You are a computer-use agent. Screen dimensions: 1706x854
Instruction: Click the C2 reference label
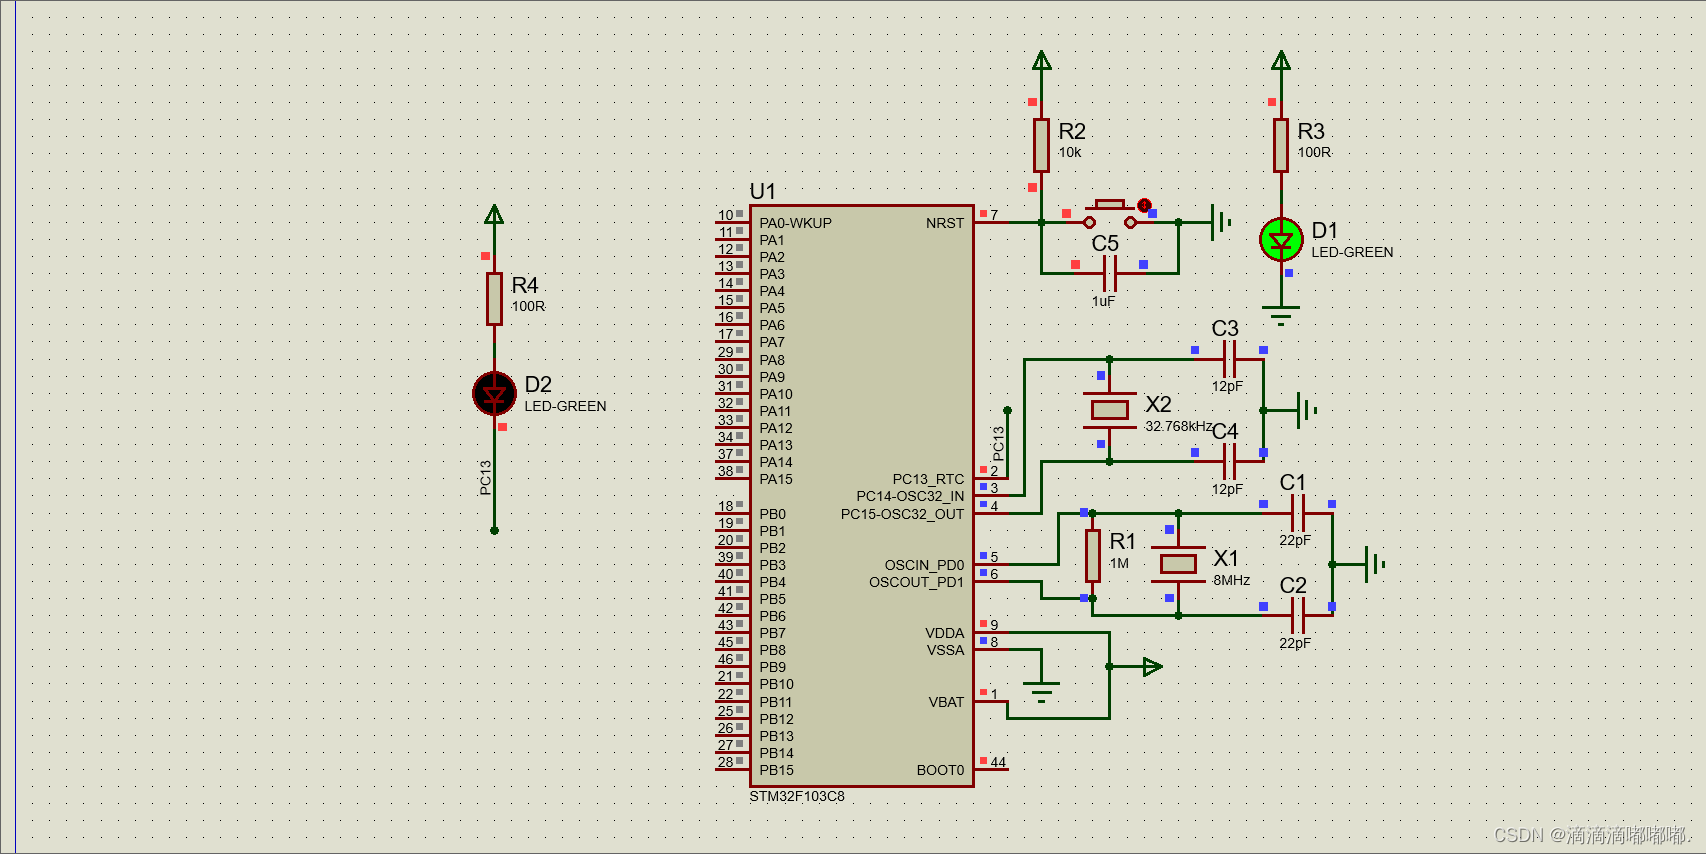[x=1293, y=585]
